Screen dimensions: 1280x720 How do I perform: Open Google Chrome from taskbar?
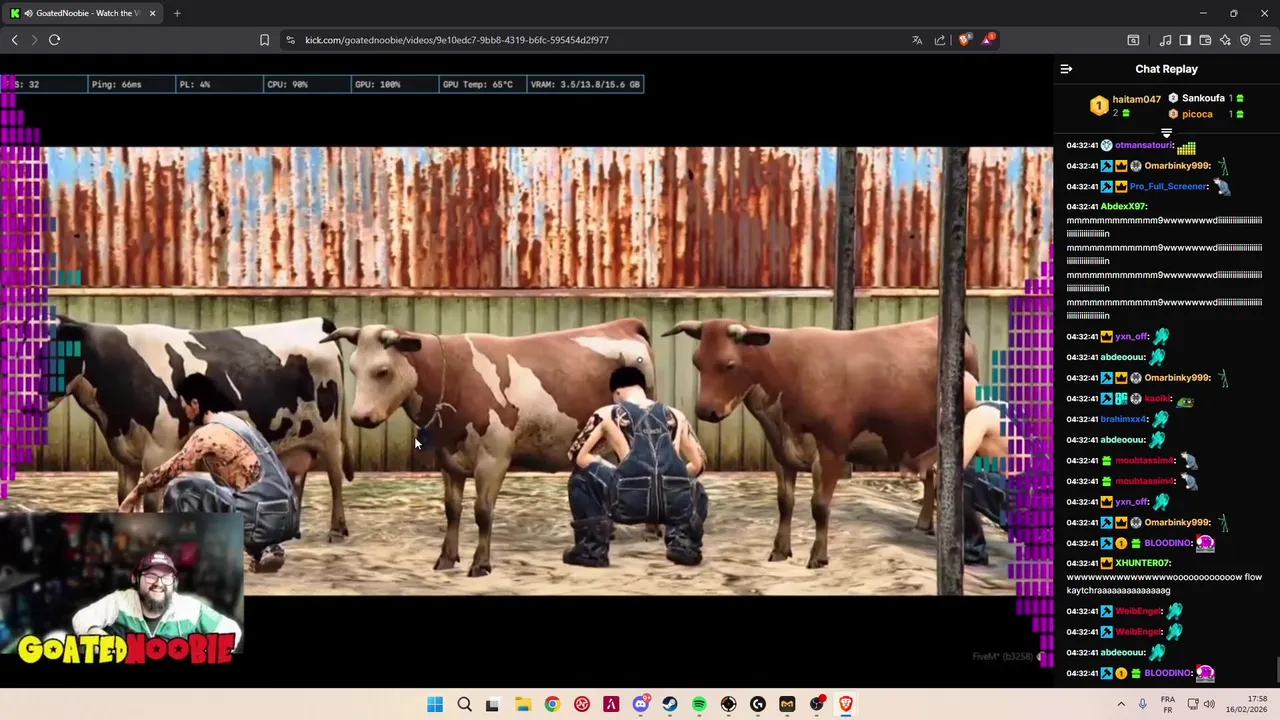tap(552, 704)
